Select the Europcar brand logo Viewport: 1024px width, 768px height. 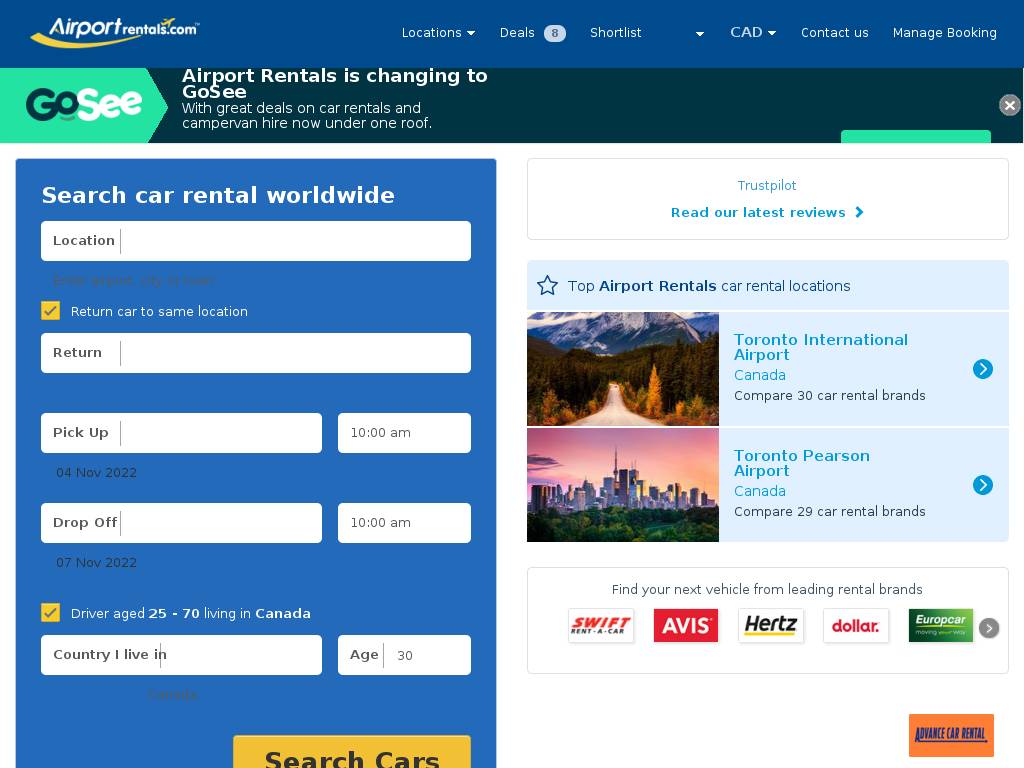click(940, 626)
